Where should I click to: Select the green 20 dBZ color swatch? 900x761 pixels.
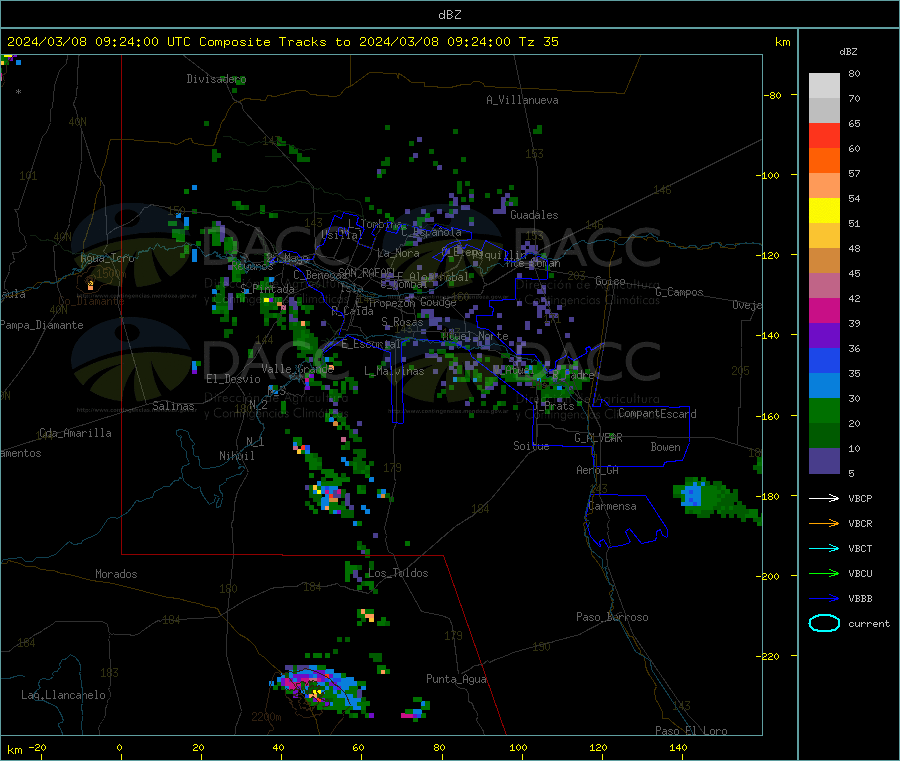point(824,410)
